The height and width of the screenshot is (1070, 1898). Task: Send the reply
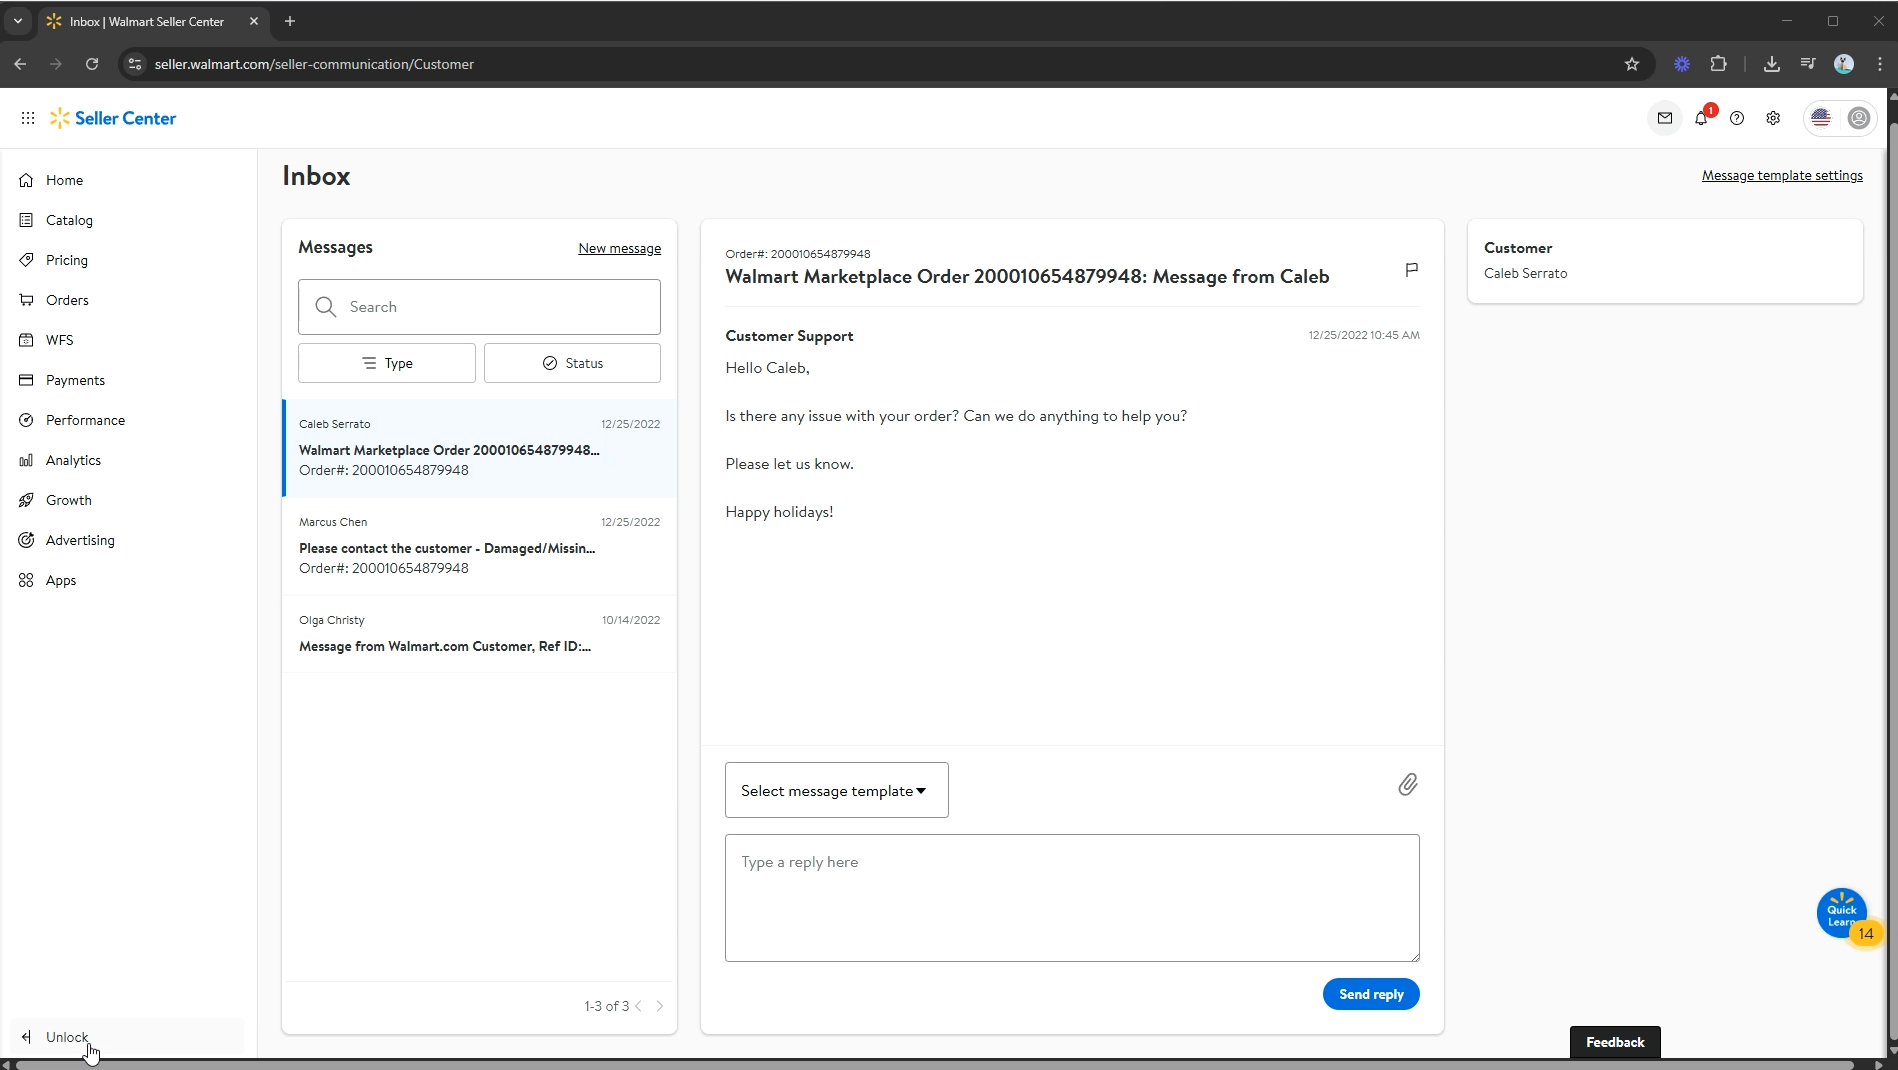point(1371,994)
